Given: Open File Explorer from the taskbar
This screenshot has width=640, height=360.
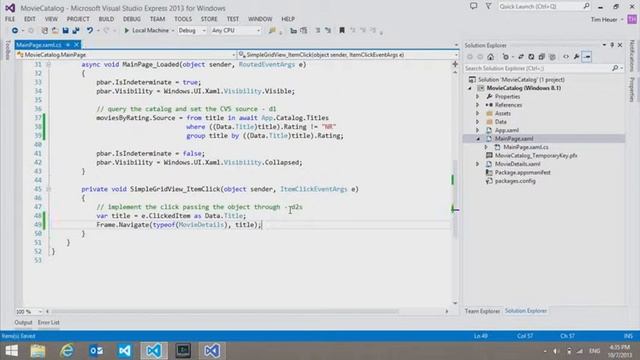Looking at the screenshot, I should [38, 351].
